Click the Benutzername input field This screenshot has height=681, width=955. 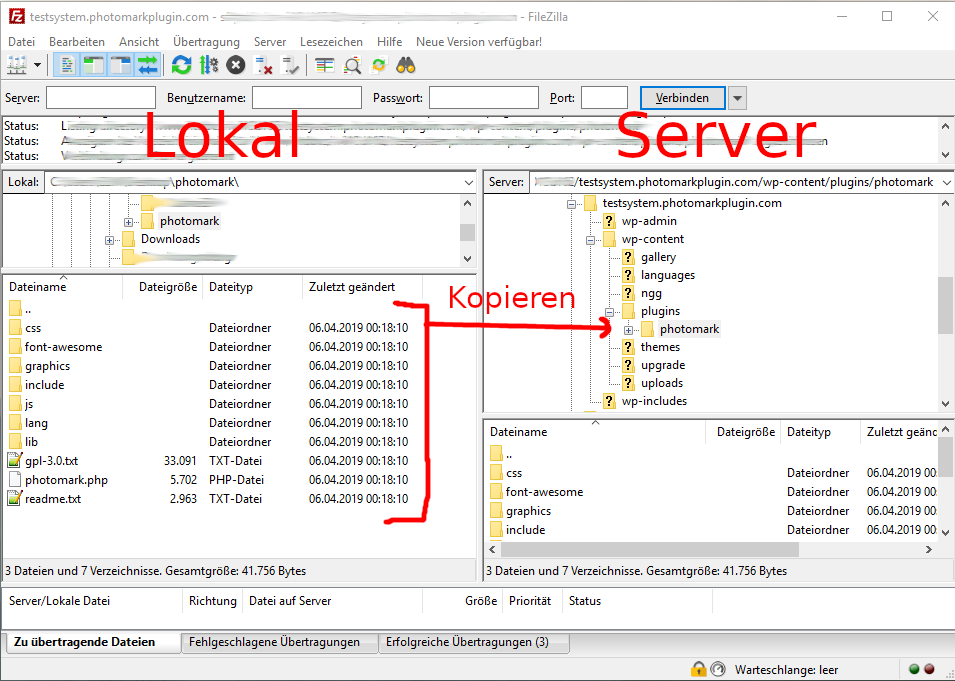(x=306, y=98)
